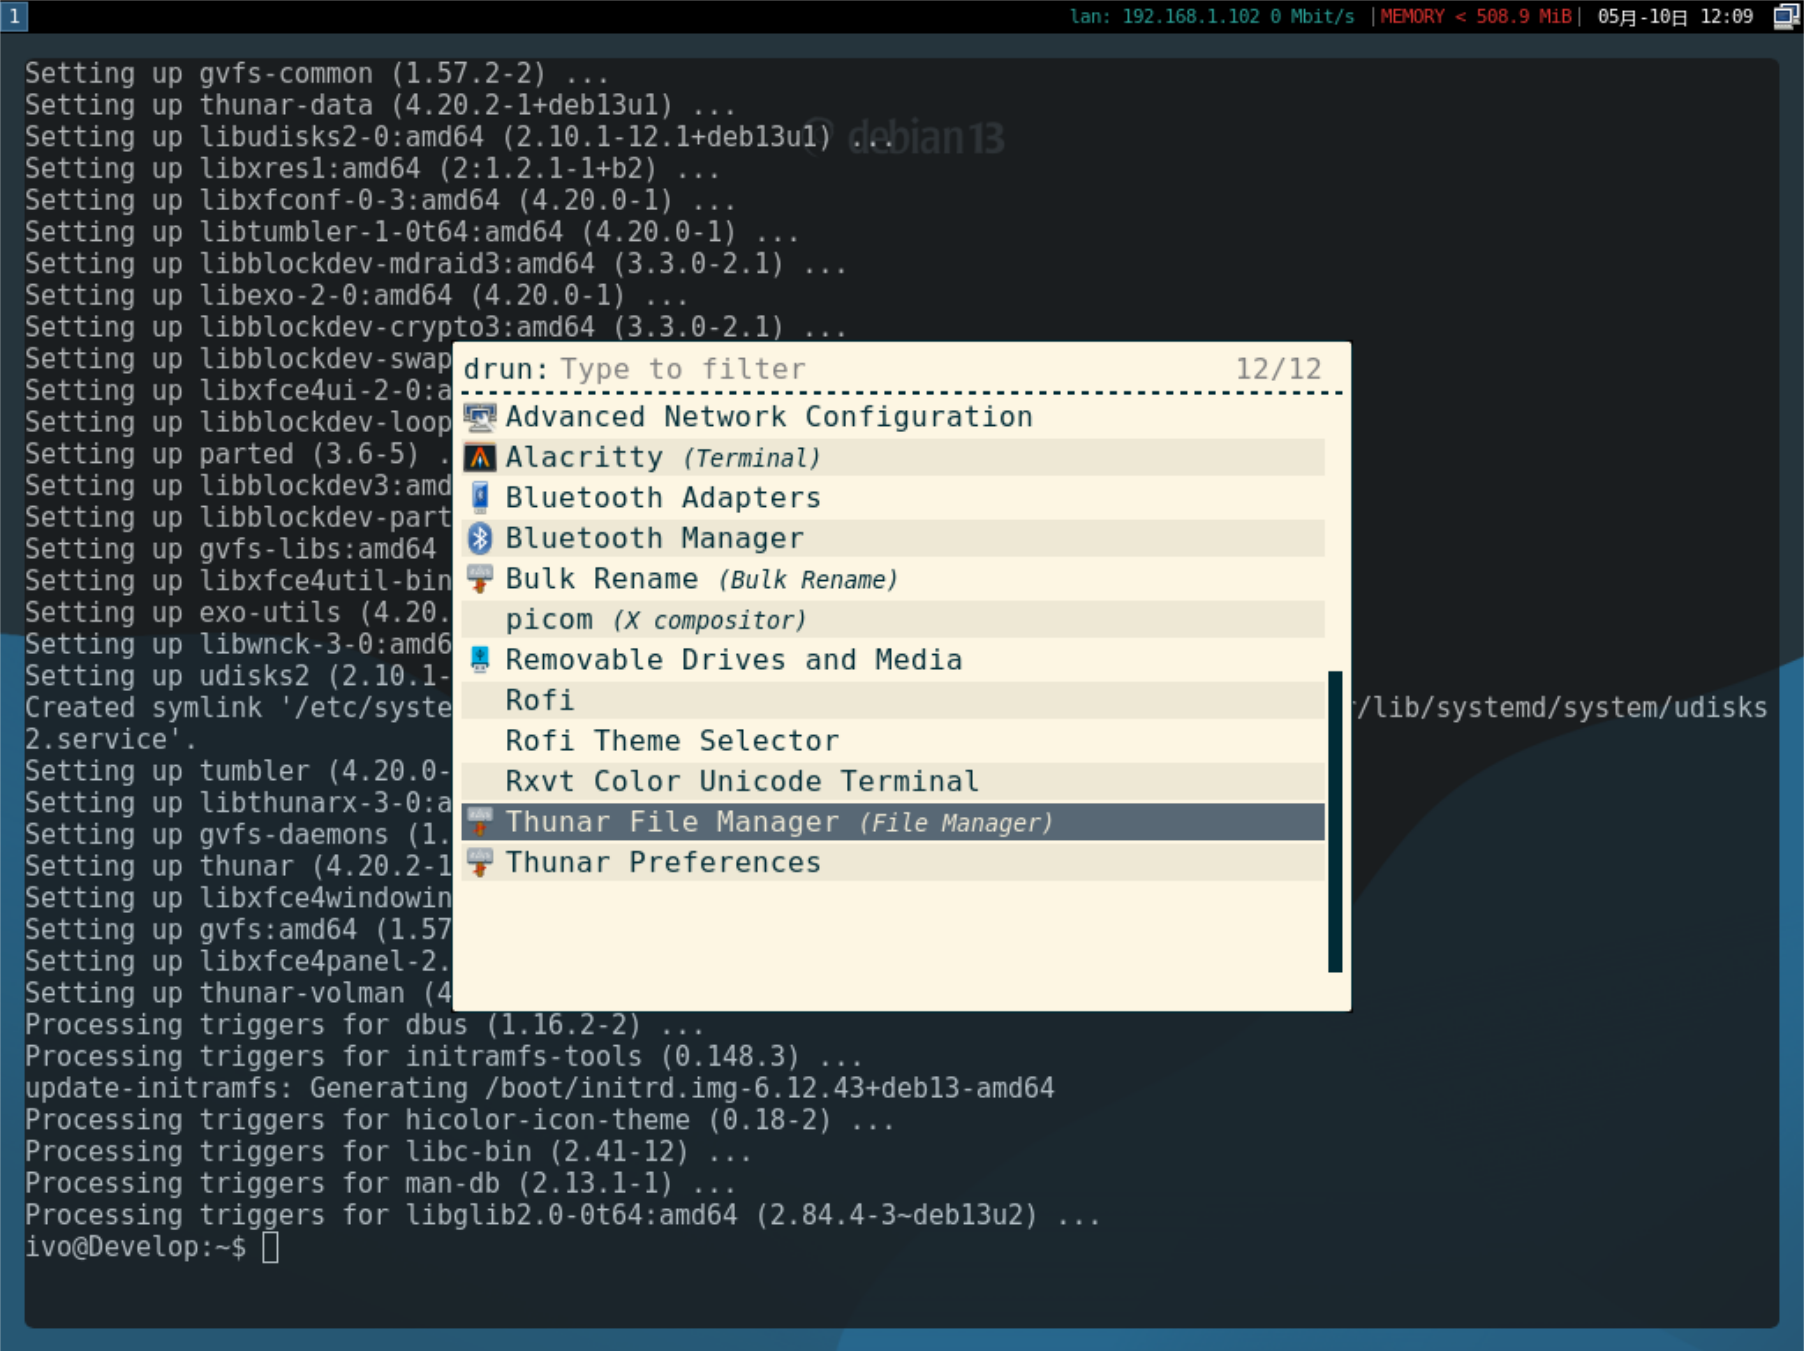The image size is (1804, 1351).
Task: Click 'Setting up libtumbler-1-0t64' line
Action: (x=412, y=232)
